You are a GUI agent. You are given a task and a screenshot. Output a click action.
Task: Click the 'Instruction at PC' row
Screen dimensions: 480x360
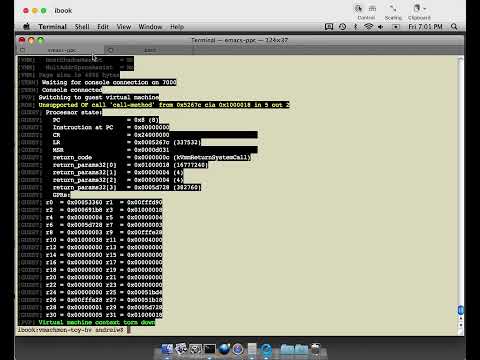(94, 127)
